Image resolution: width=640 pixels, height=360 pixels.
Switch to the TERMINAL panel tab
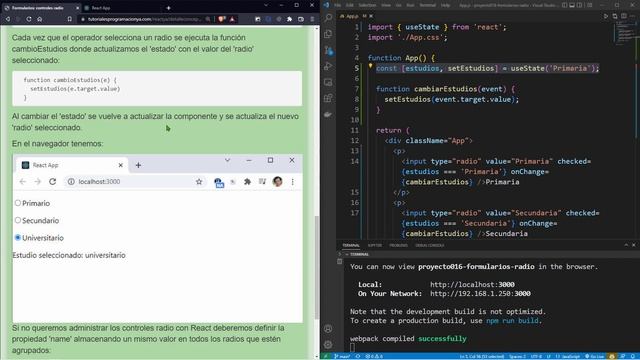tap(351, 245)
